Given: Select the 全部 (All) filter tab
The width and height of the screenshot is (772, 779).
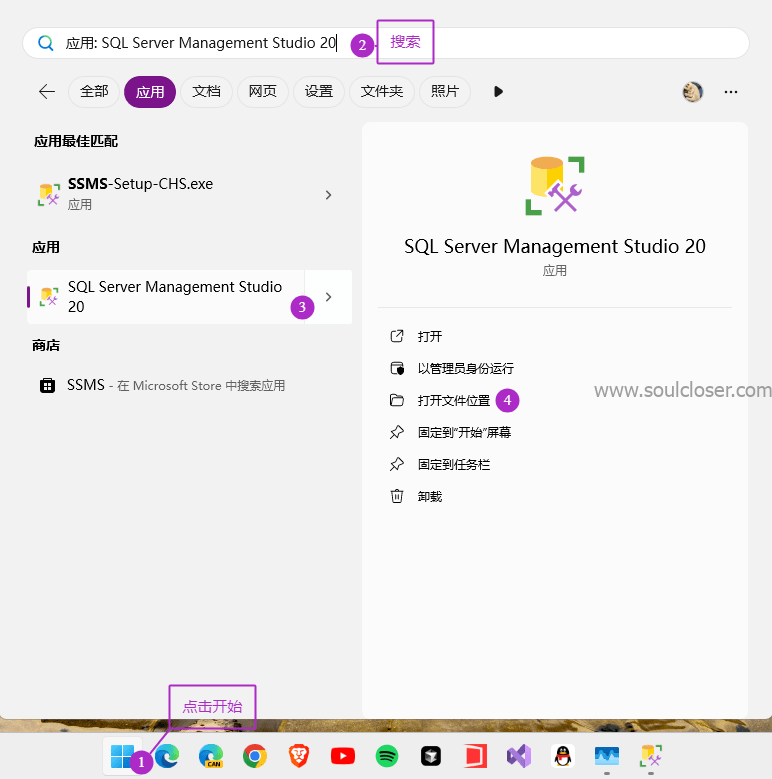Looking at the screenshot, I should coord(94,92).
